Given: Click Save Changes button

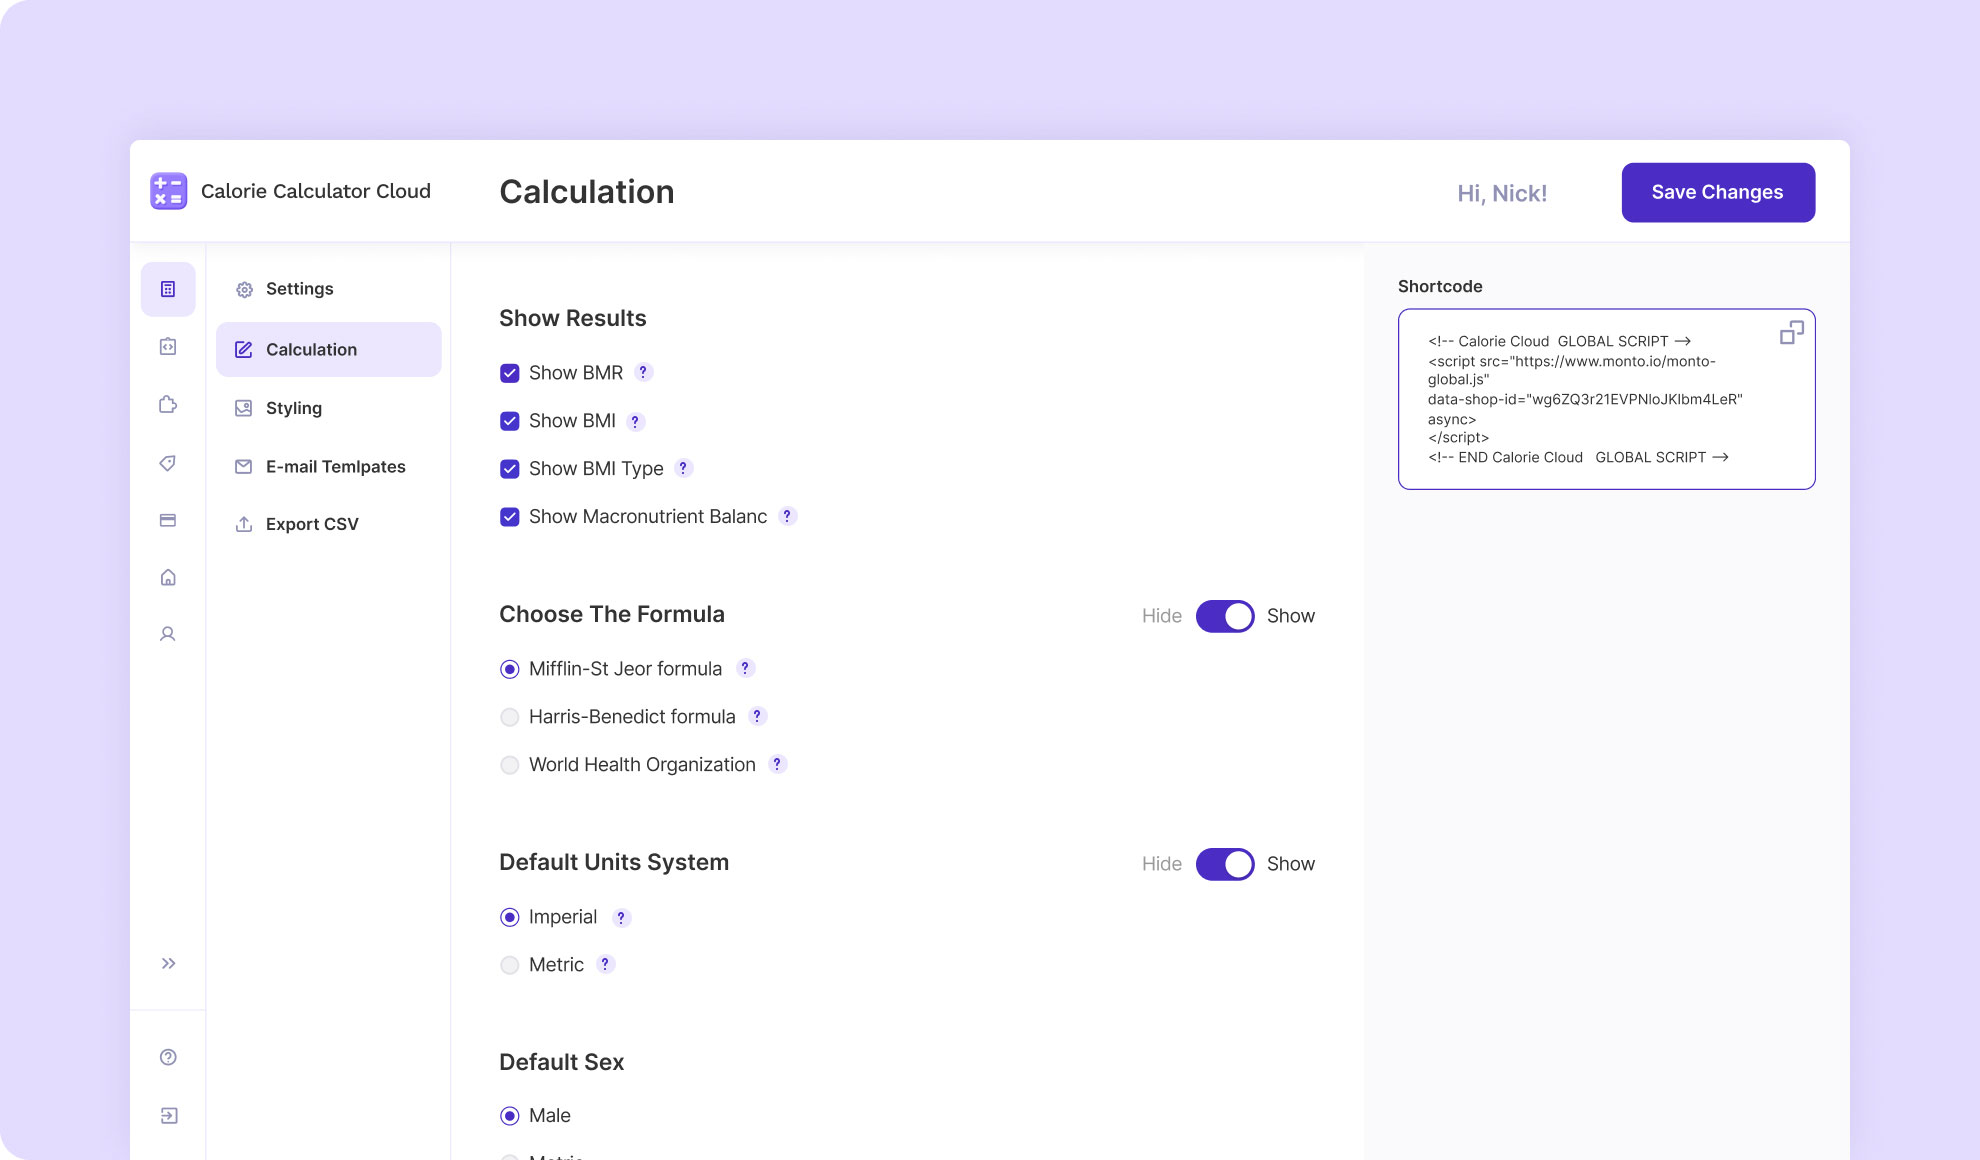Looking at the screenshot, I should 1718,192.
